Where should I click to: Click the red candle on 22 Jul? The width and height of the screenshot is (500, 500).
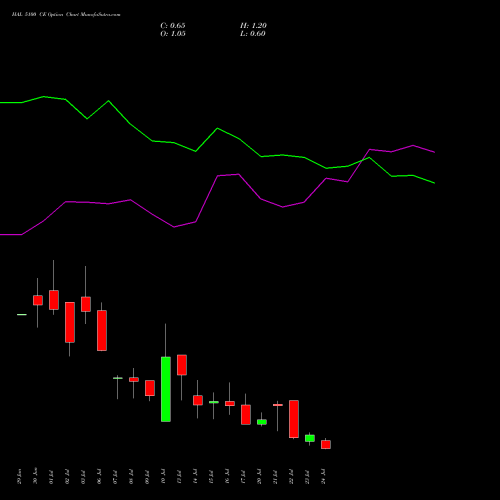pos(294,419)
